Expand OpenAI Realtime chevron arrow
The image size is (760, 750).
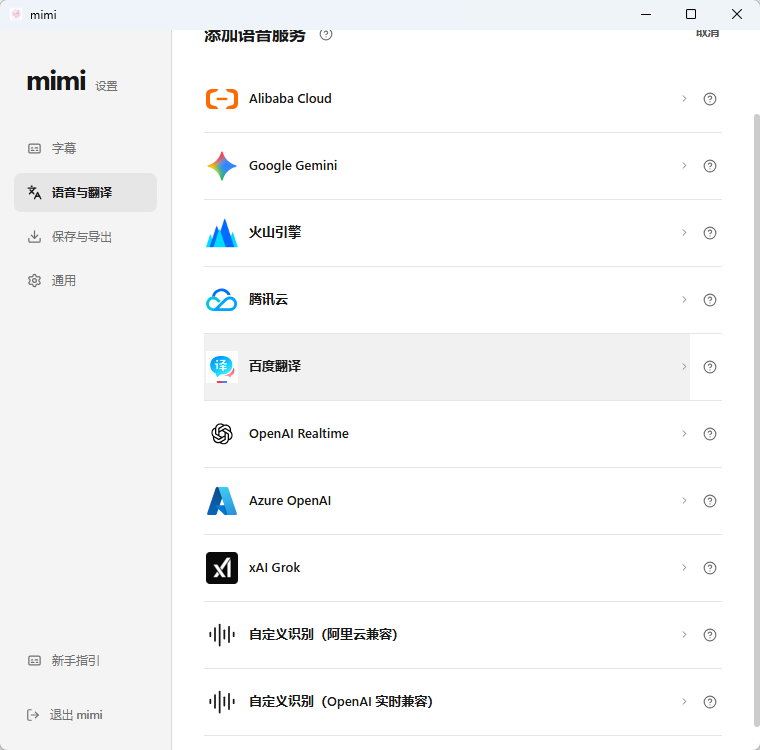(x=684, y=433)
